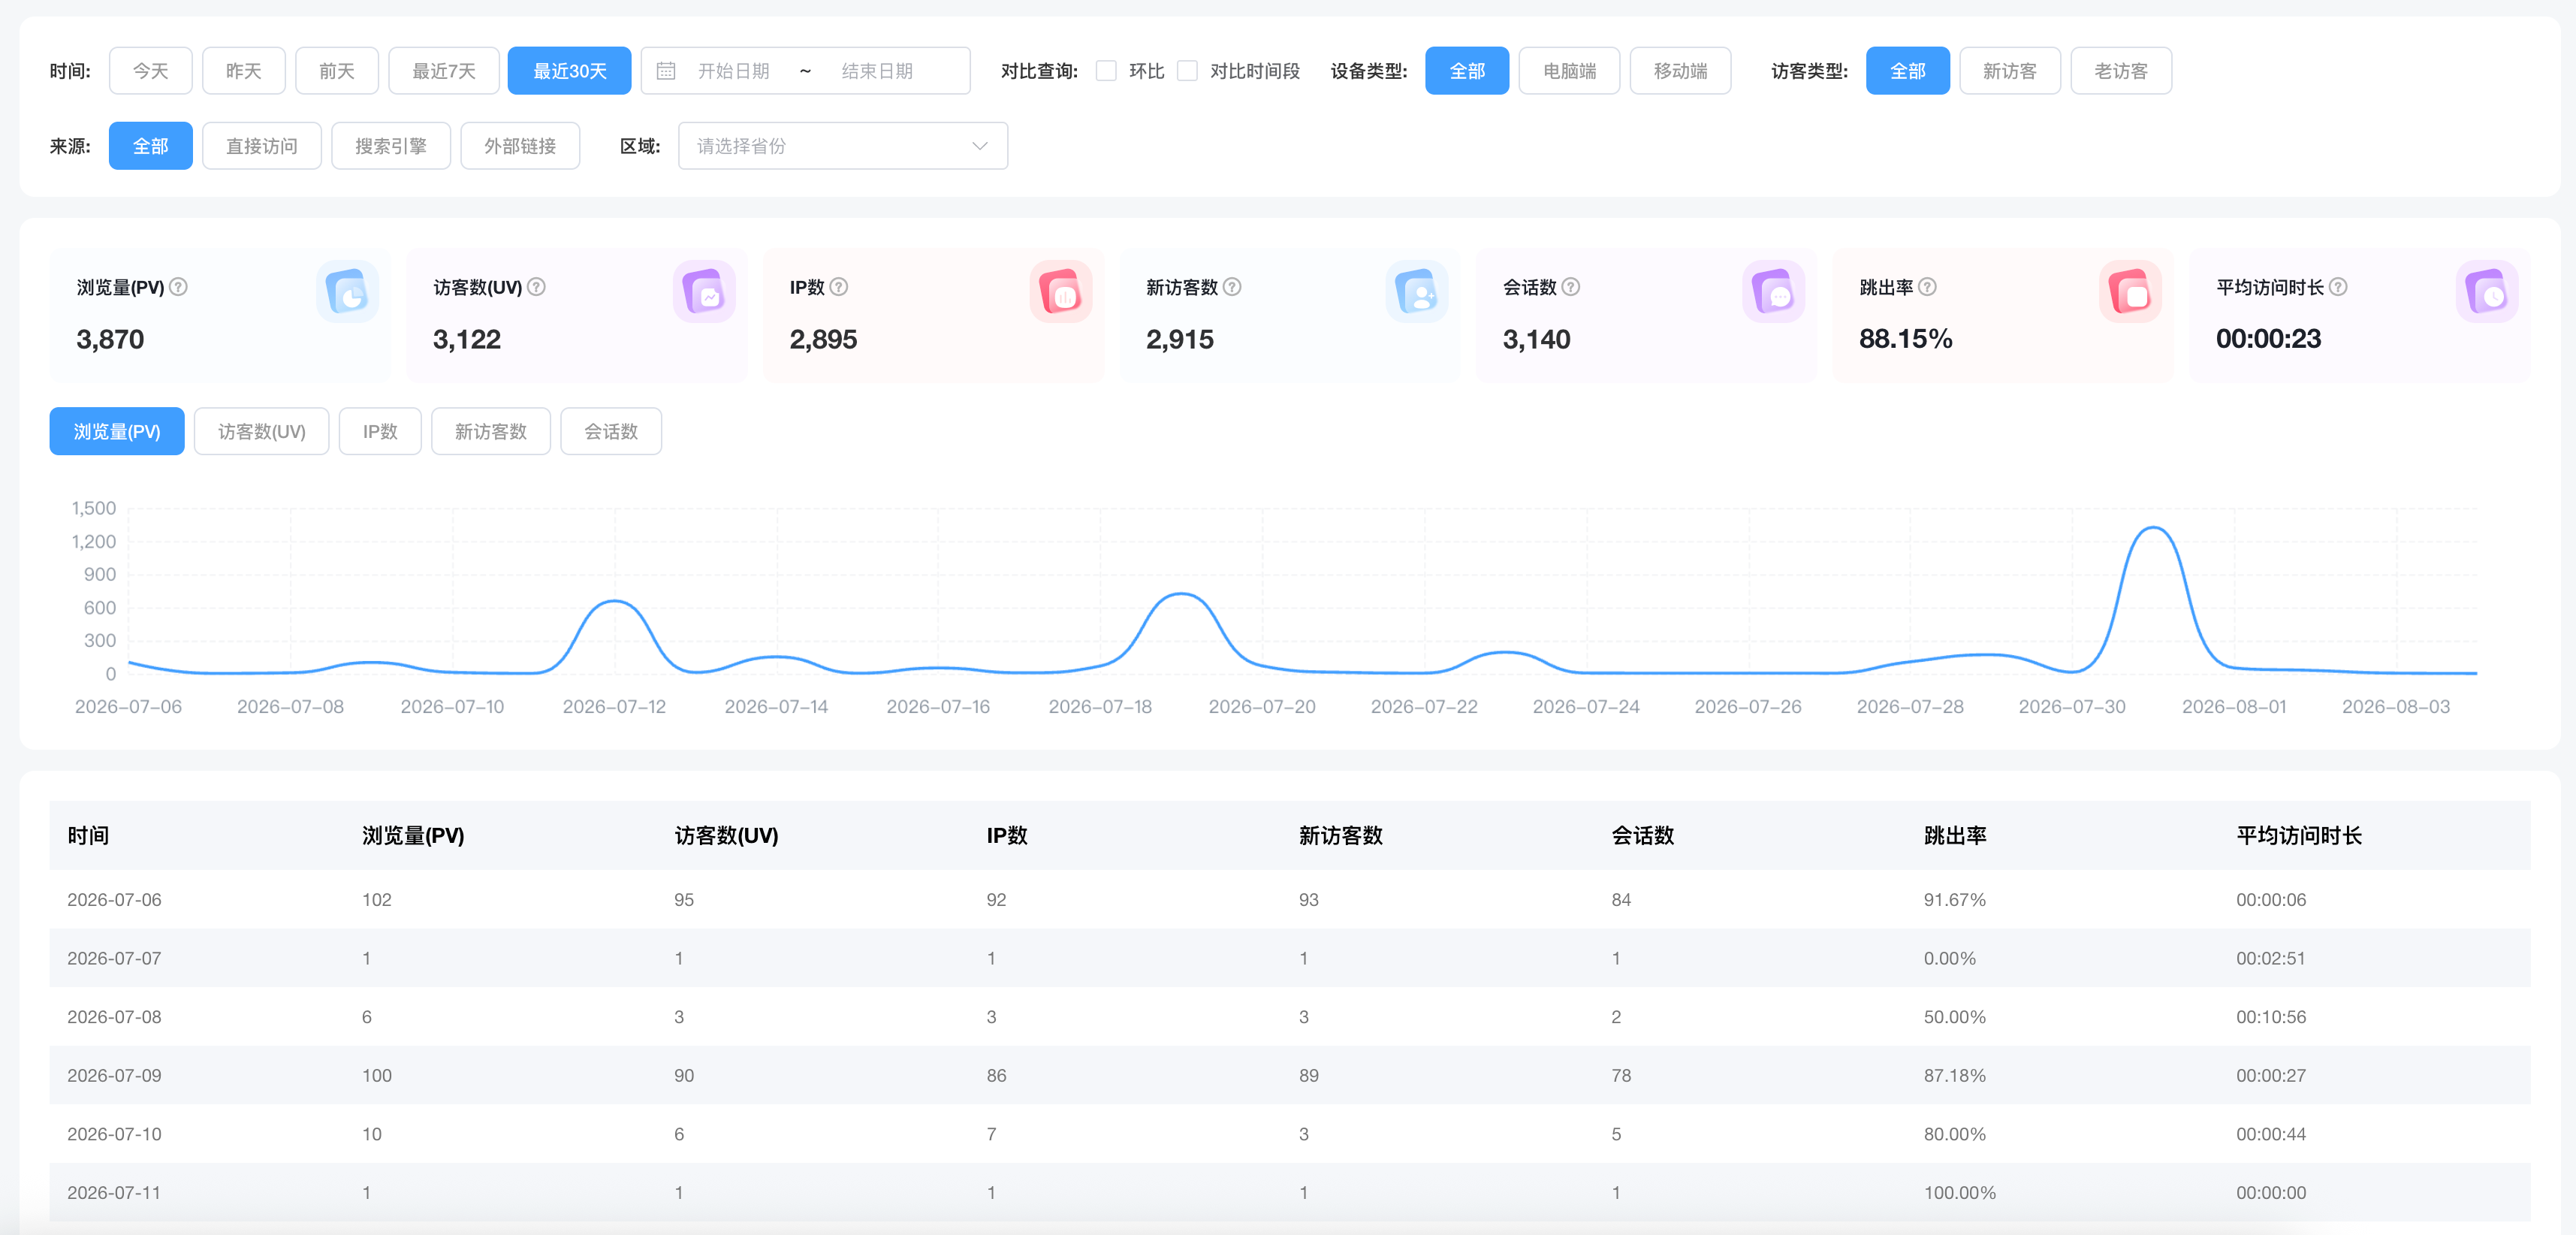Select 今天 time filter
2576x1235 pixels.
[x=151, y=71]
